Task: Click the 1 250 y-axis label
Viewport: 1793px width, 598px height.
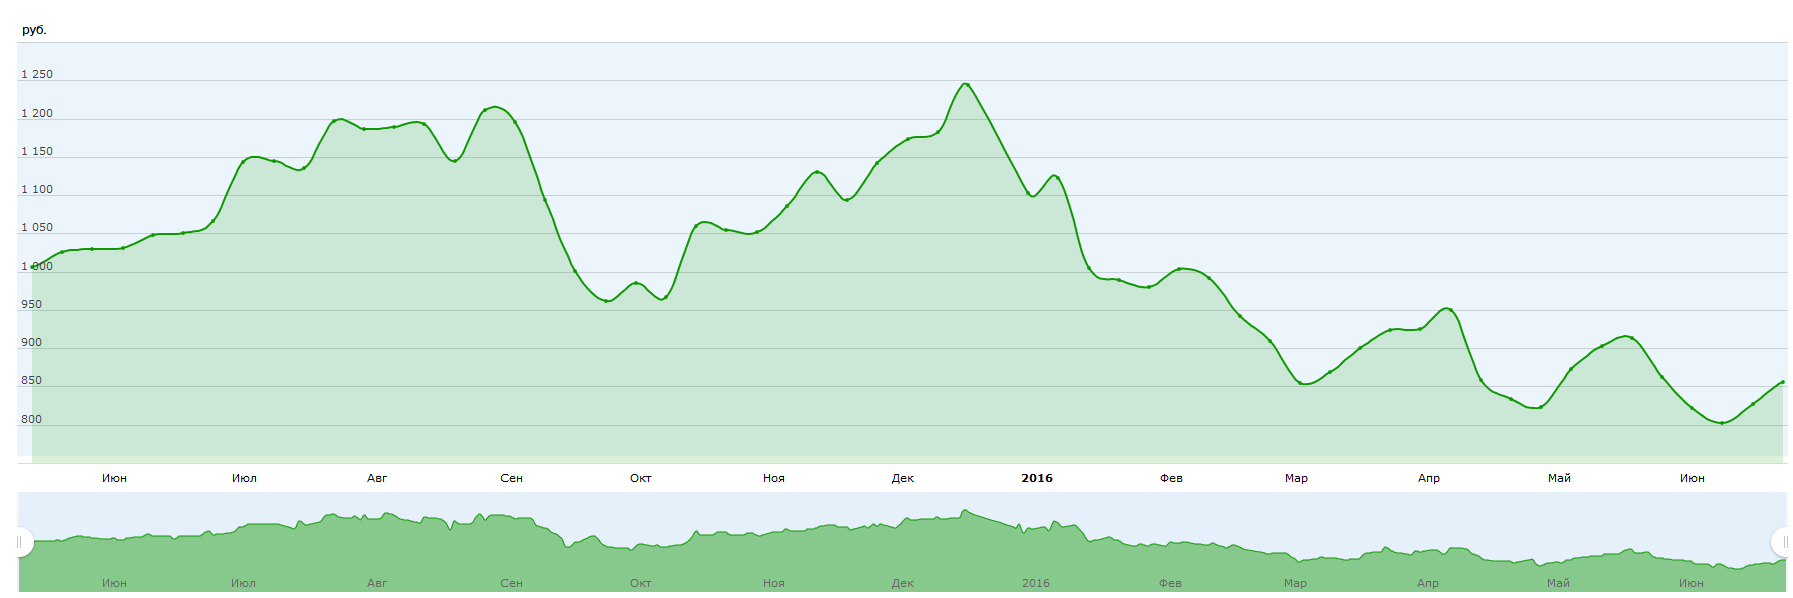Action: tap(37, 75)
